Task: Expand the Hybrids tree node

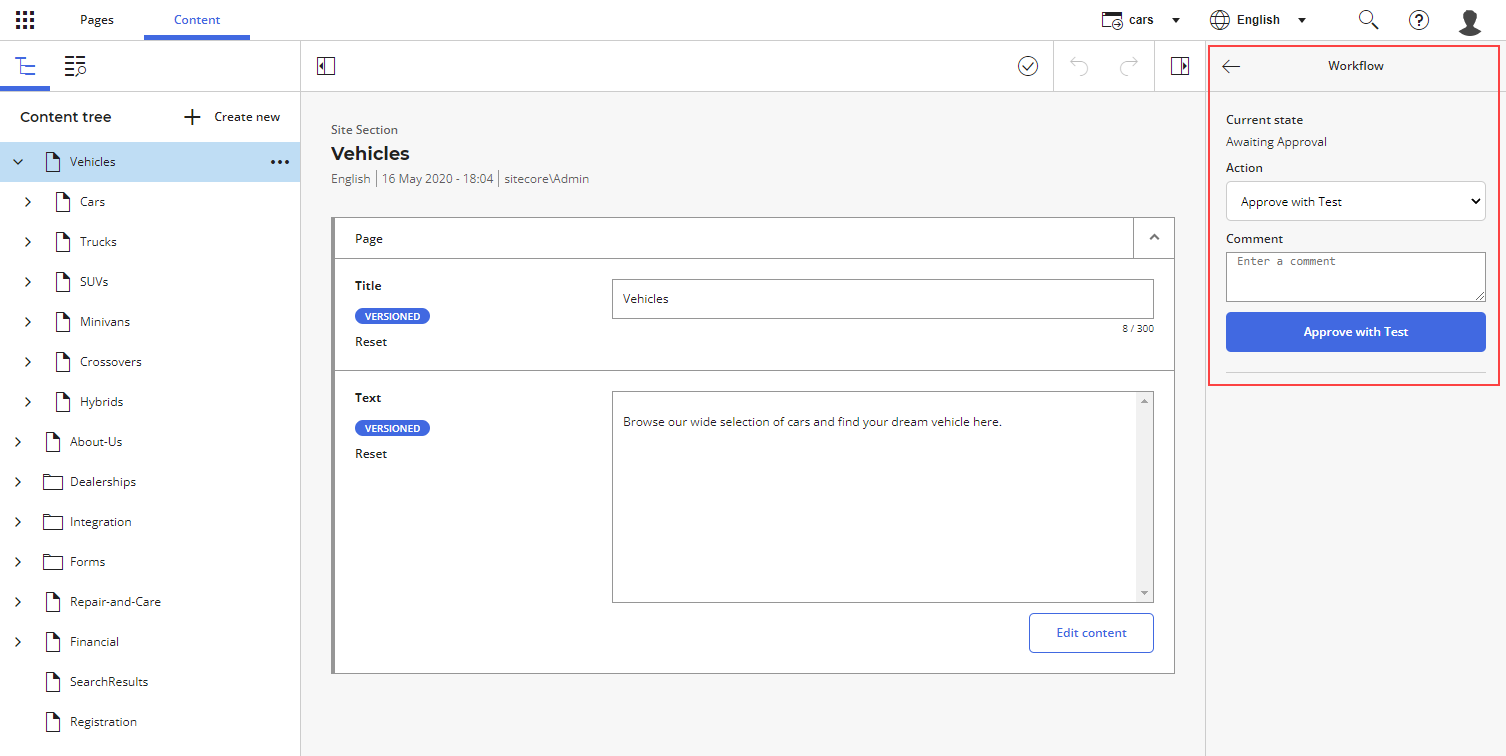Action: (28, 402)
